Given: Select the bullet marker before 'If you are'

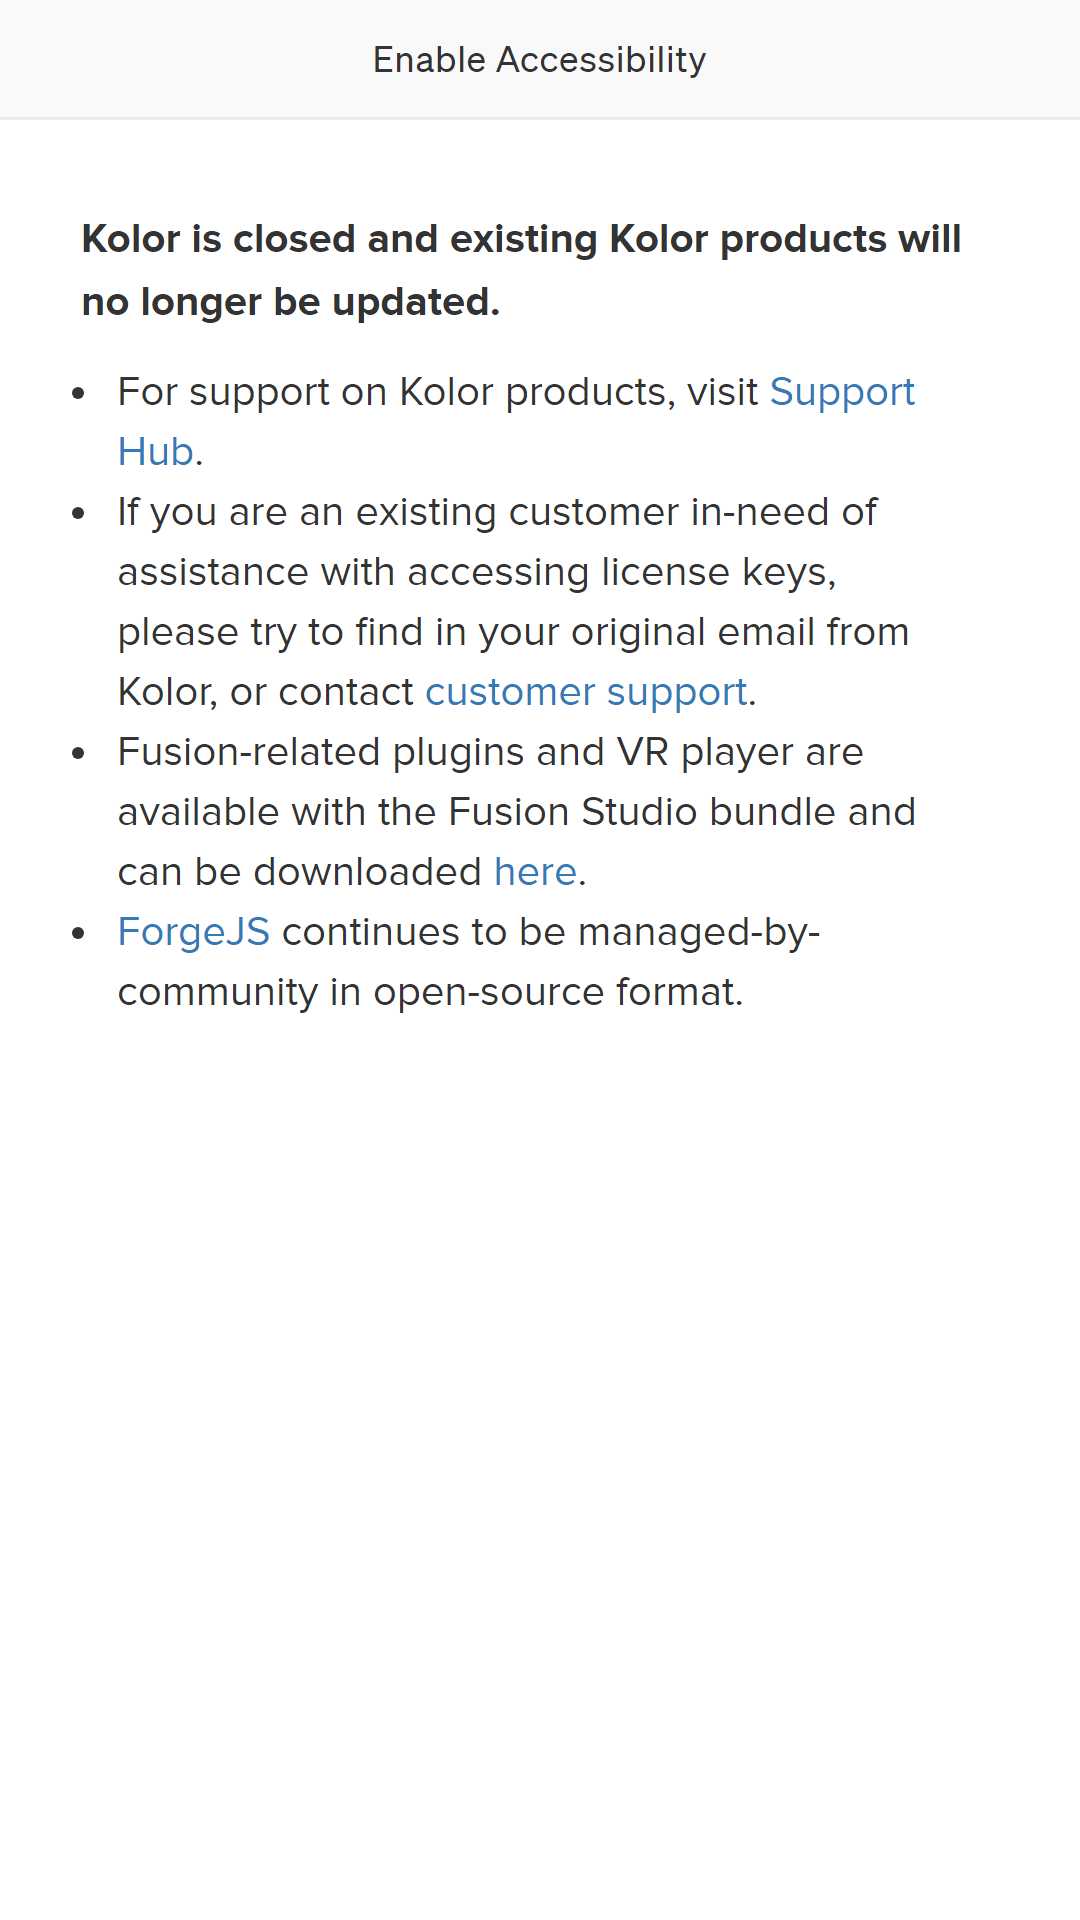Looking at the screenshot, I should [x=79, y=513].
